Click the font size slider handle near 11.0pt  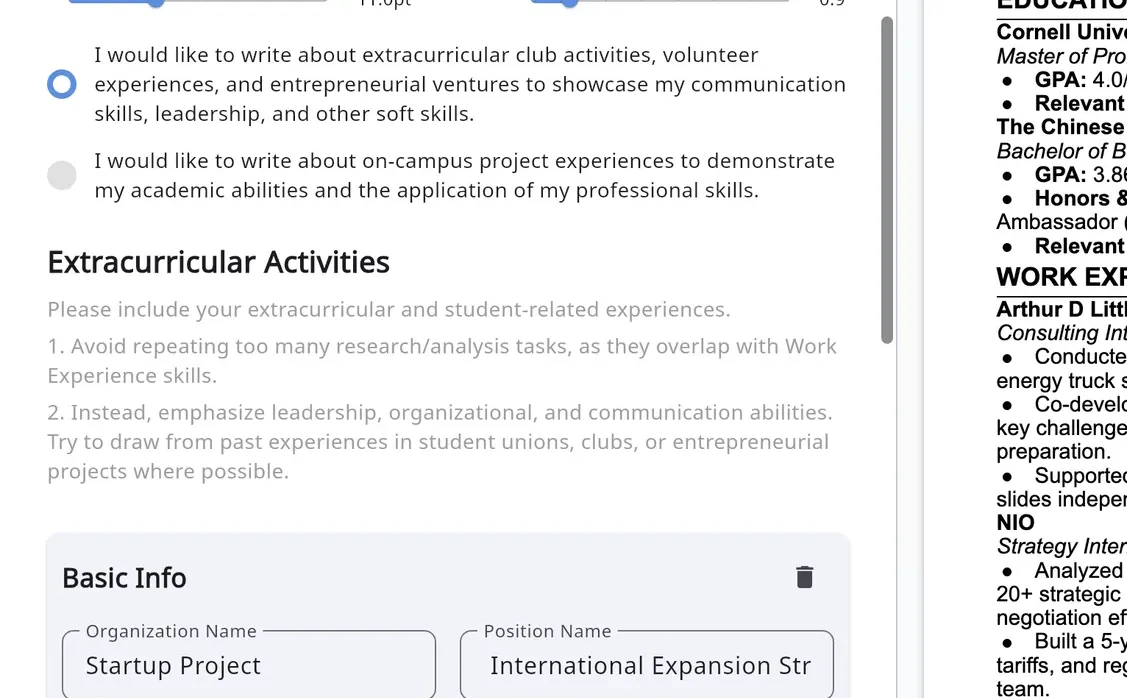(x=155, y=2)
